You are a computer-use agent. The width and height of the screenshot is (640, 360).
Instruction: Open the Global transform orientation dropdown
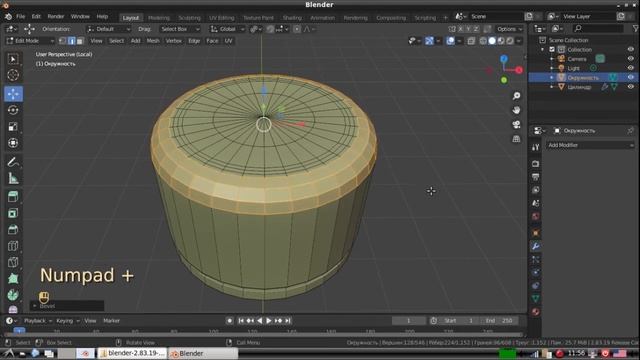click(227, 29)
